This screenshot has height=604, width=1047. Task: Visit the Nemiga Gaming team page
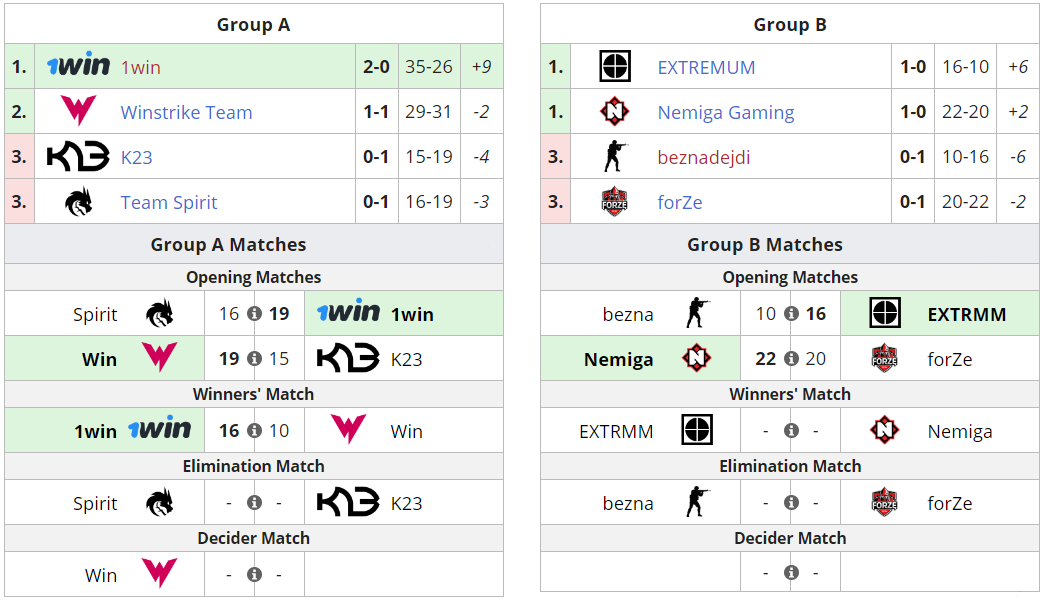click(x=725, y=112)
